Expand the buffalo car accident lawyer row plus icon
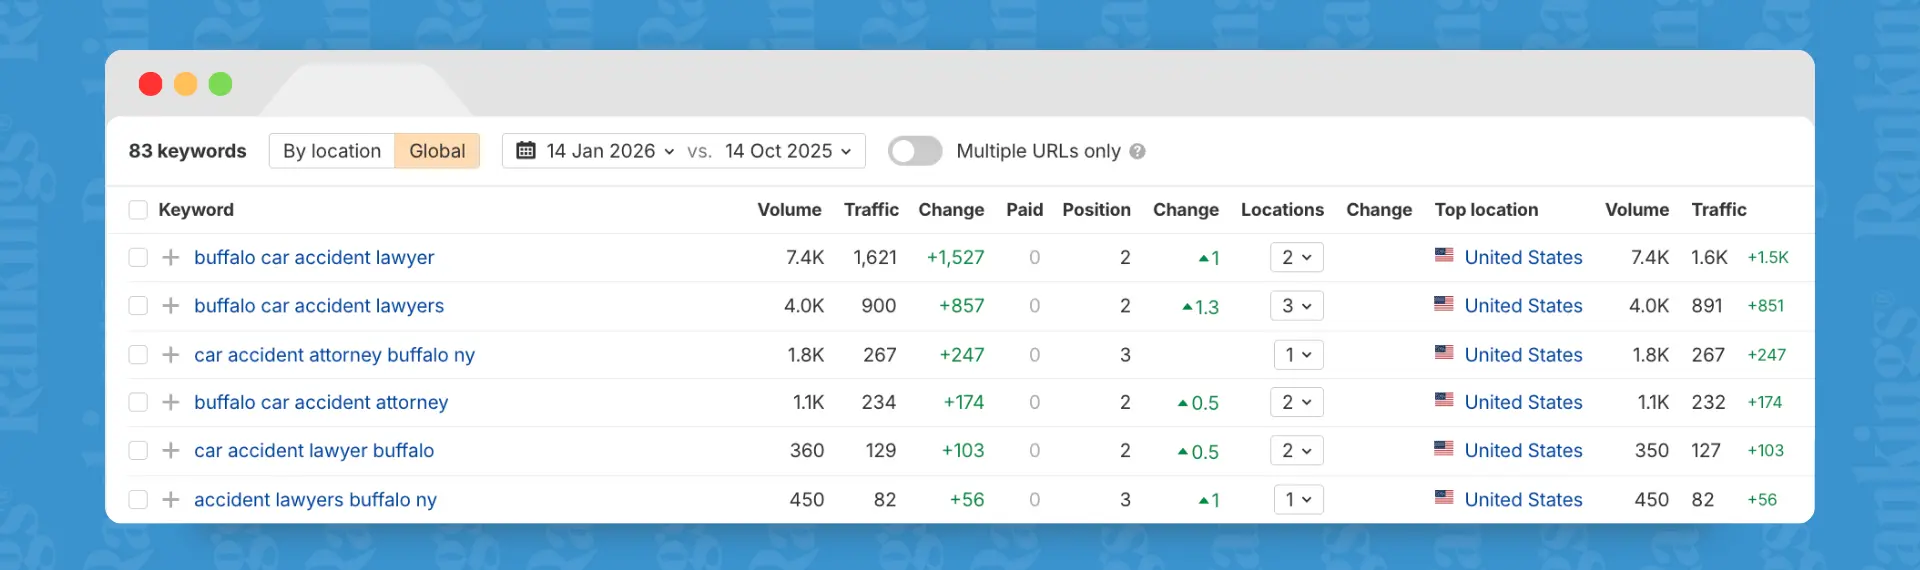This screenshot has width=1920, height=570. pyautogui.click(x=171, y=258)
